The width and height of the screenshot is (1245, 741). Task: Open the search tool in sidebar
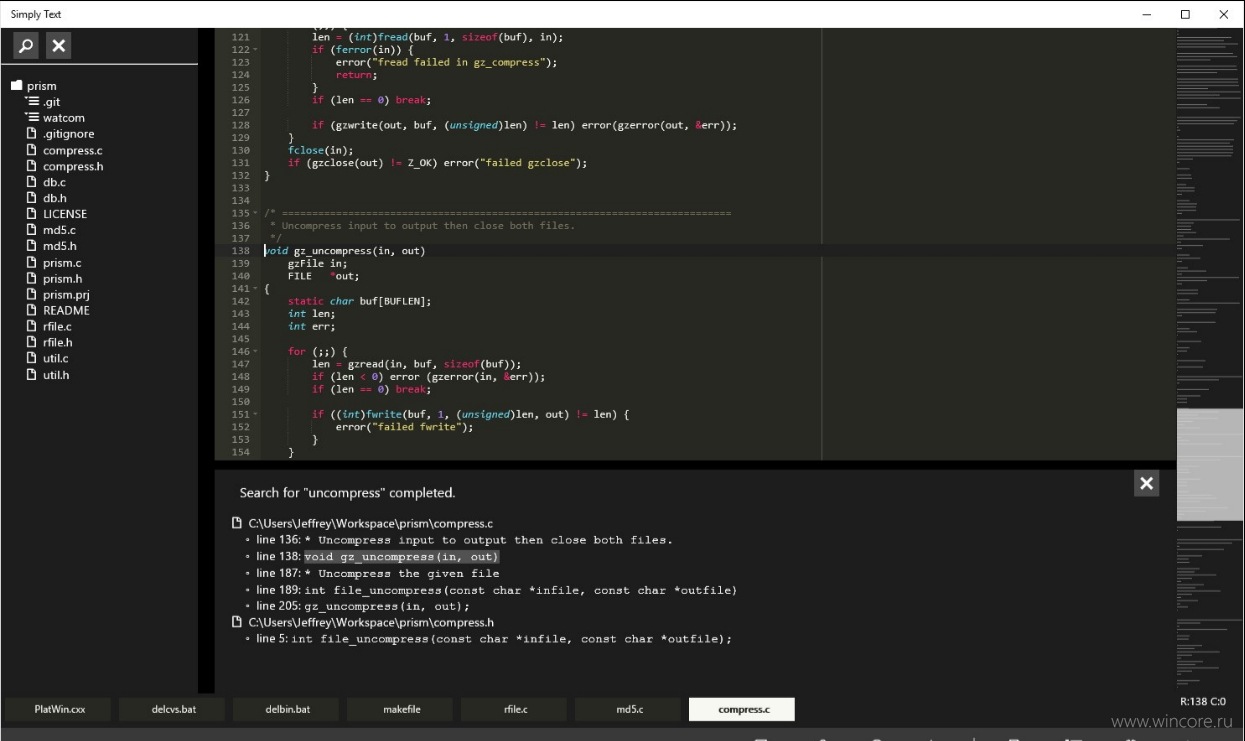coord(26,45)
